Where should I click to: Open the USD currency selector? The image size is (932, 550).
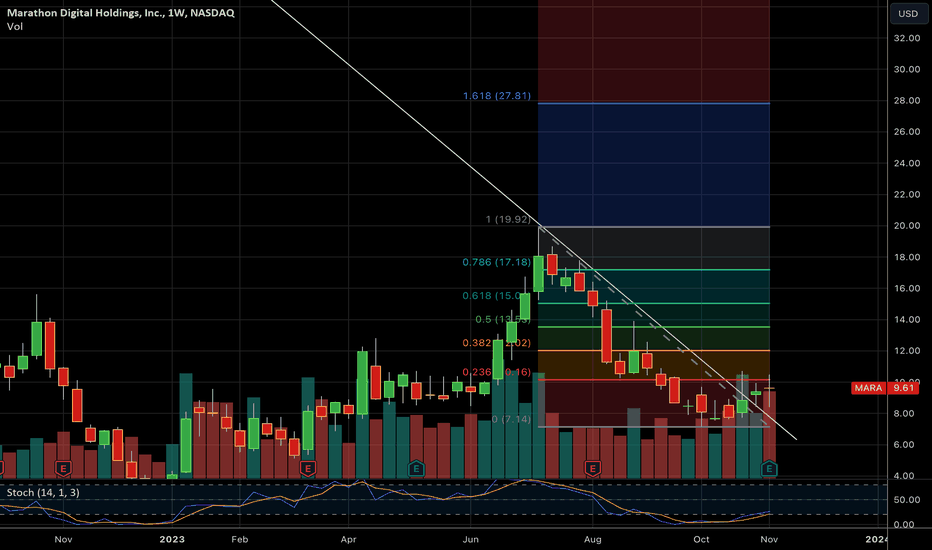coord(908,13)
